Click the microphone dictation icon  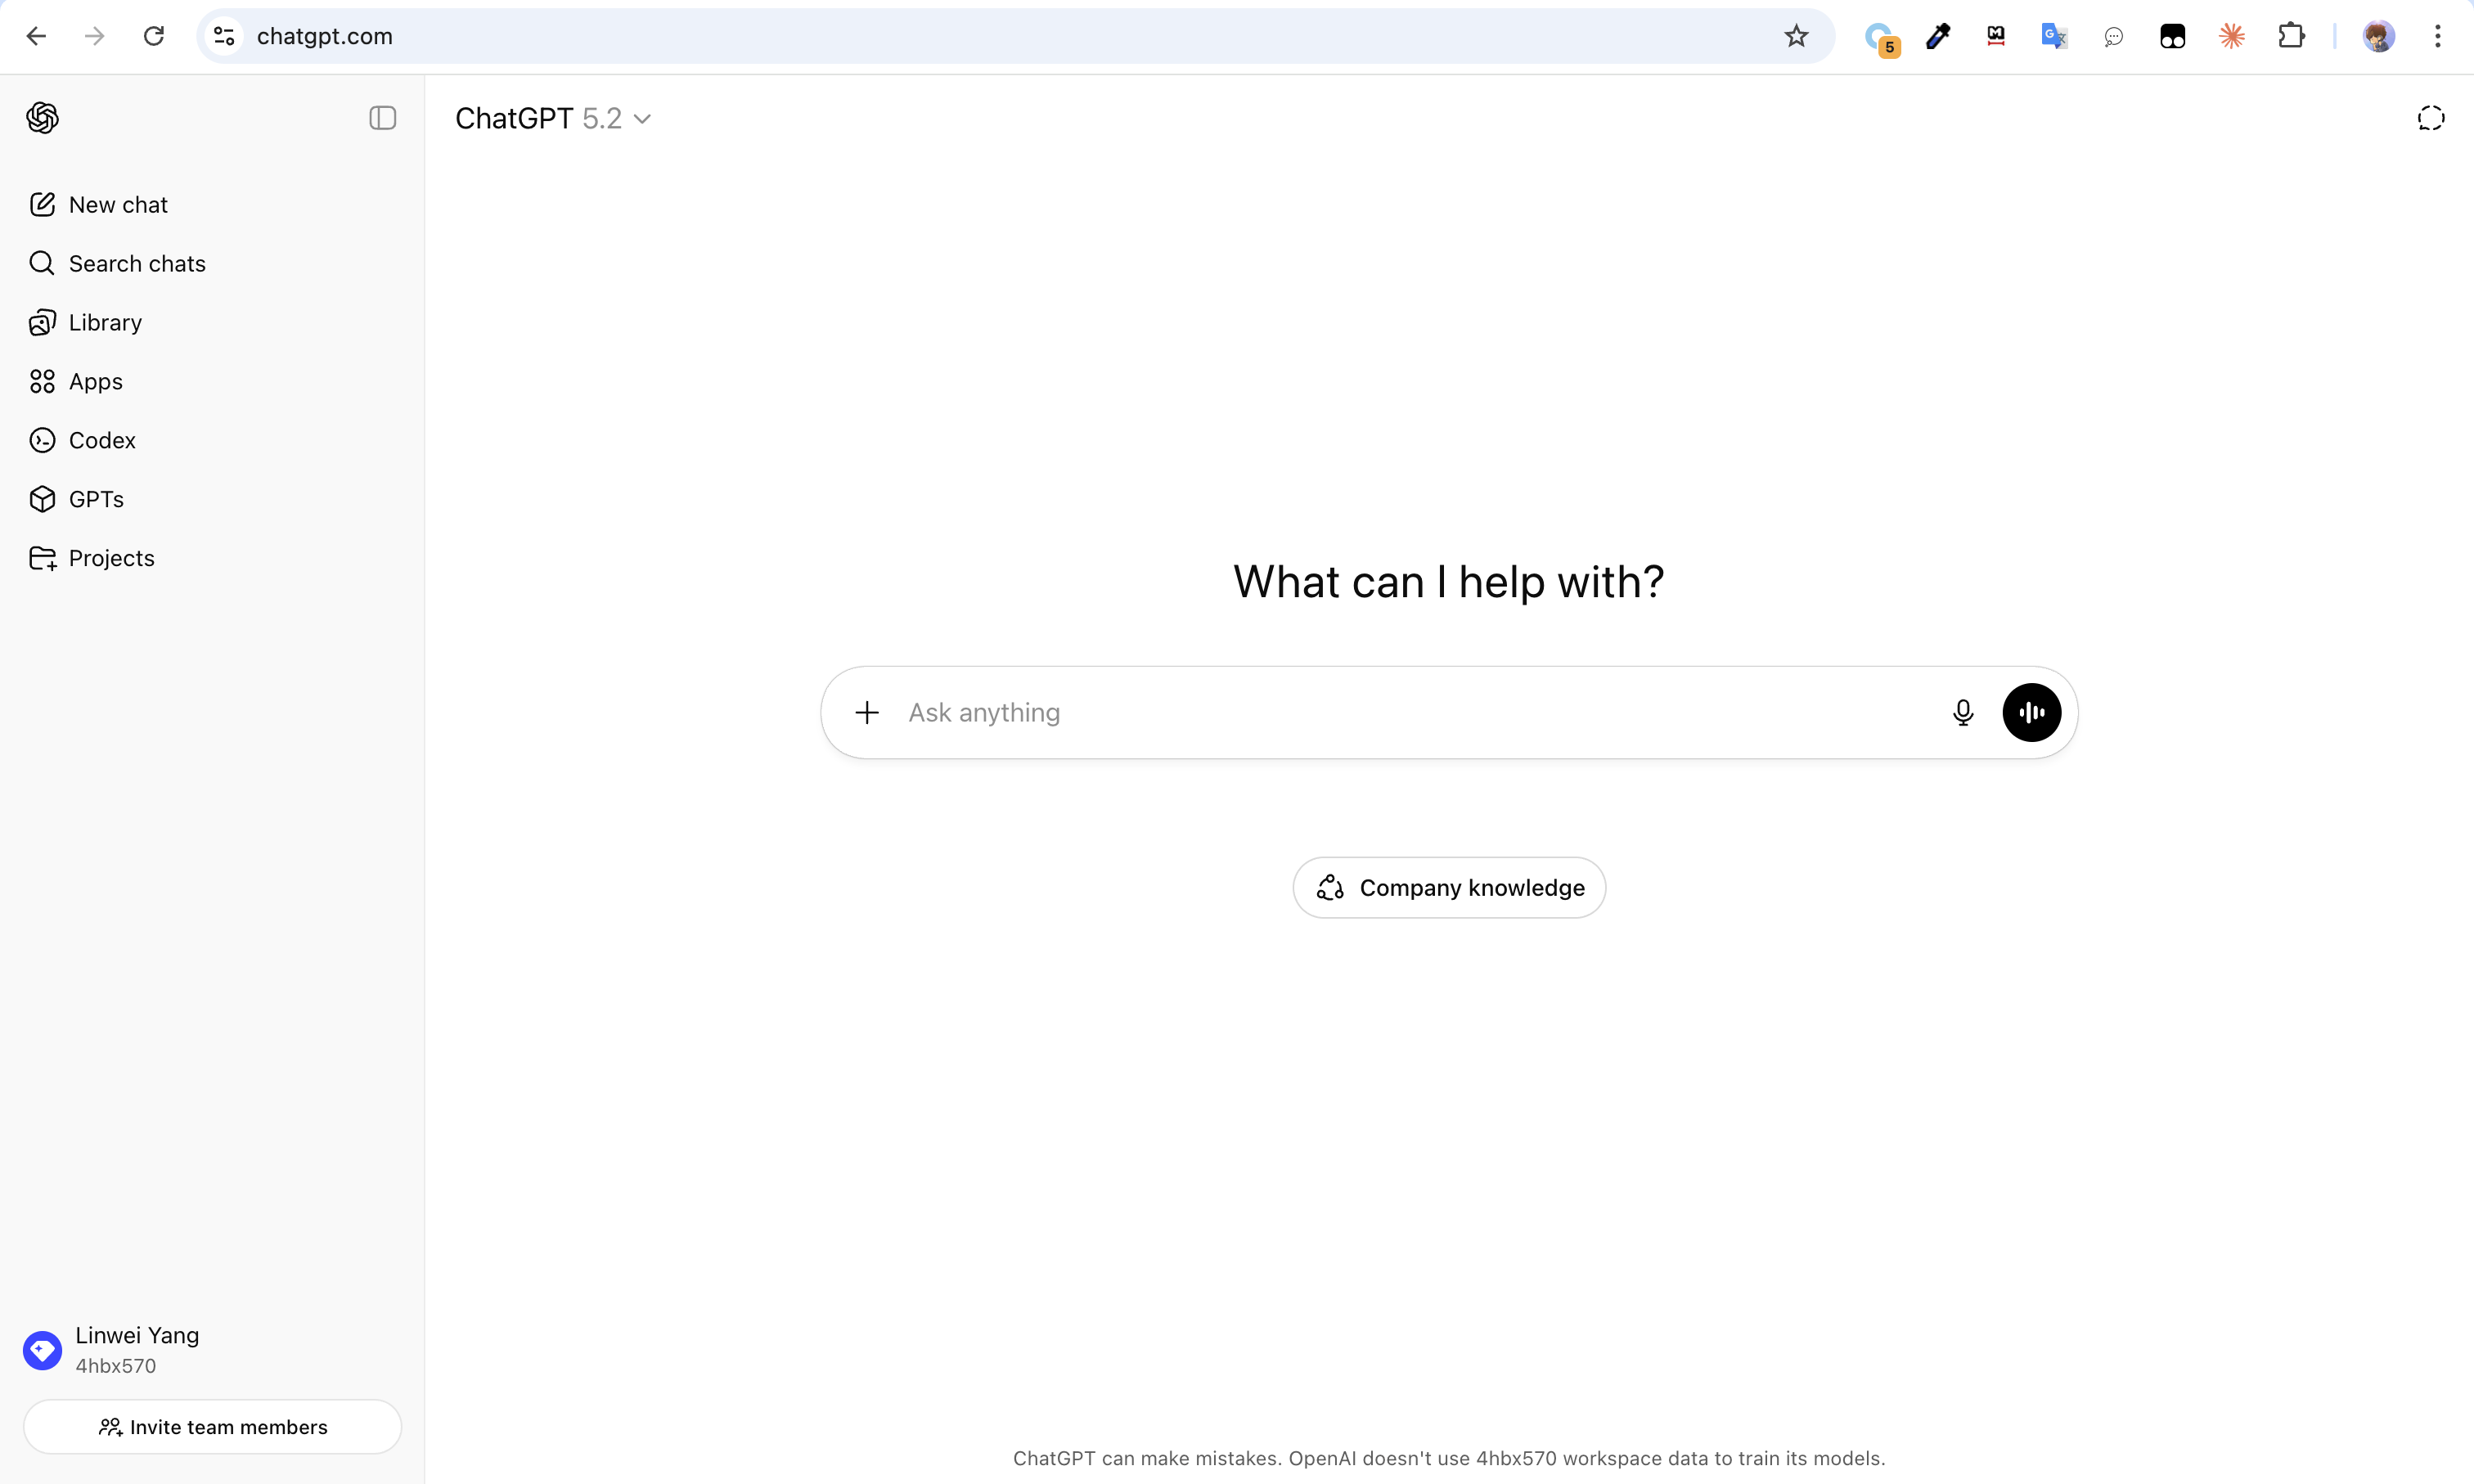click(1963, 713)
